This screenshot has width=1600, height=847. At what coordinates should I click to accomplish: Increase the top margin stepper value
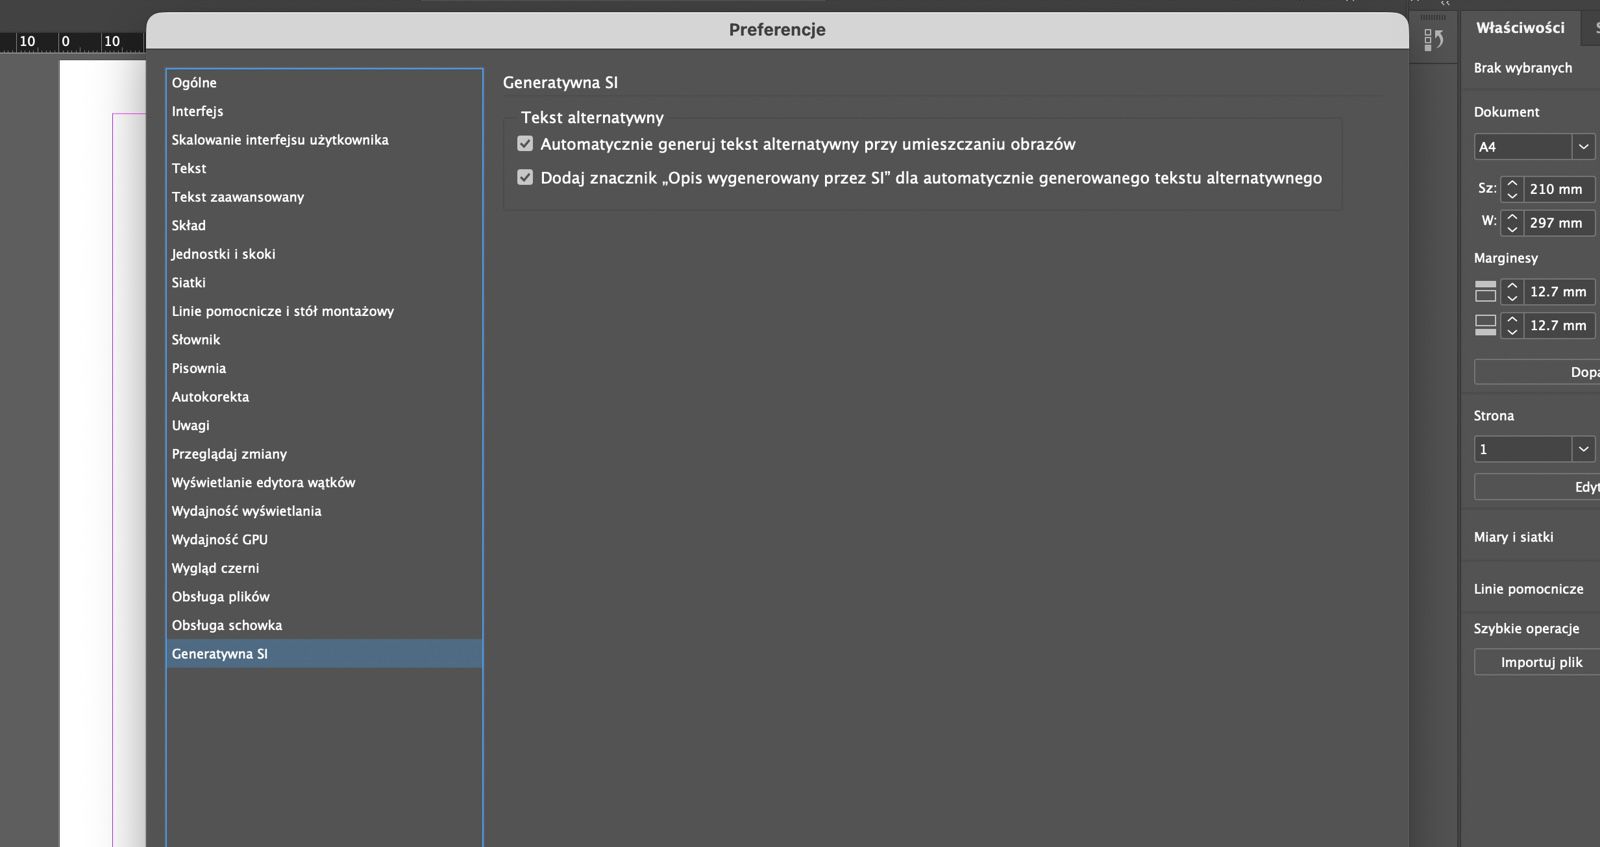pos(1512,286)
